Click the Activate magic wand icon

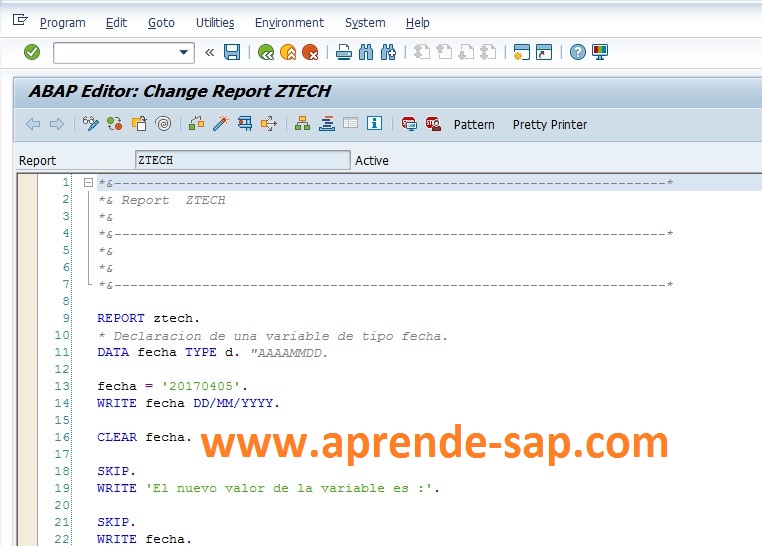221,124
